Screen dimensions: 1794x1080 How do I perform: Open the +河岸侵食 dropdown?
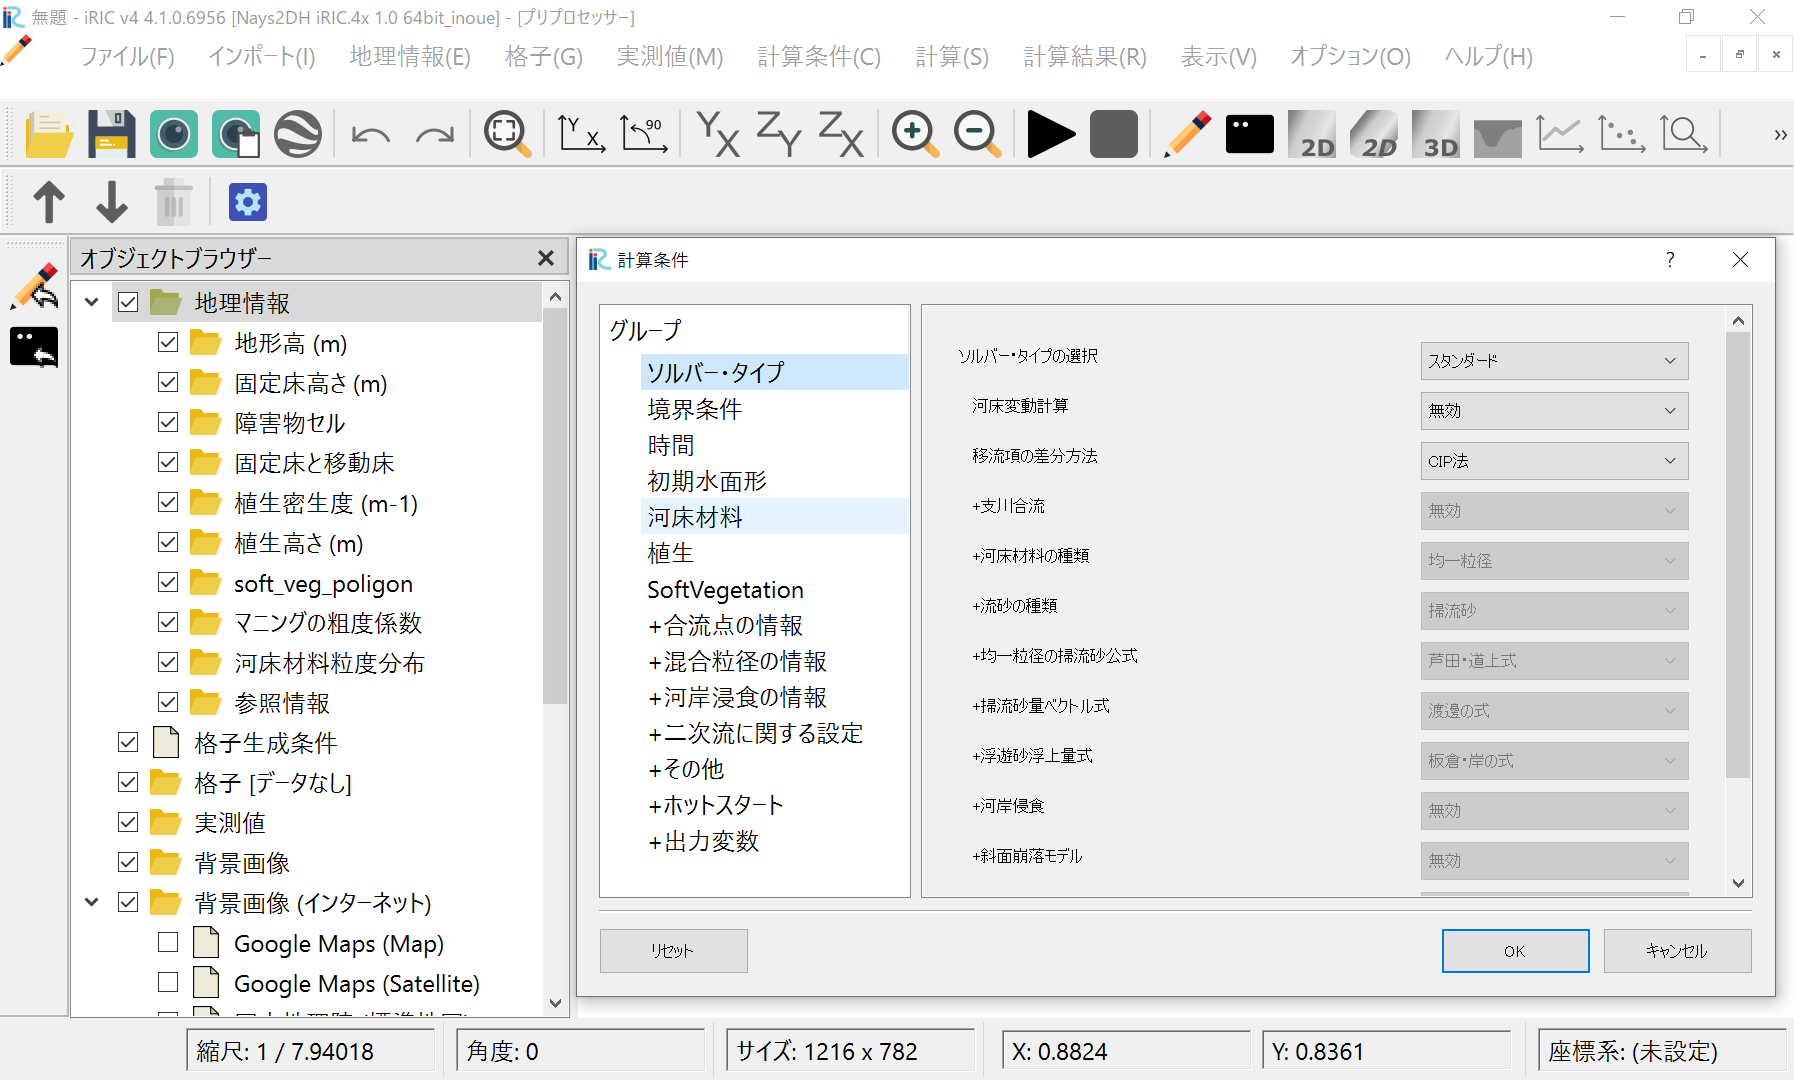pos(1554,811)
